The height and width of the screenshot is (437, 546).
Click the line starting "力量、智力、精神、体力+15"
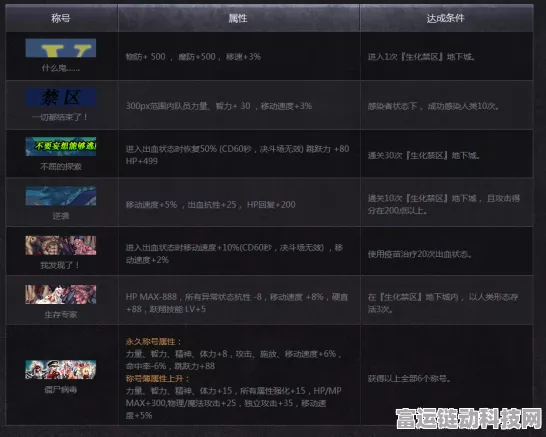(234, 391)
